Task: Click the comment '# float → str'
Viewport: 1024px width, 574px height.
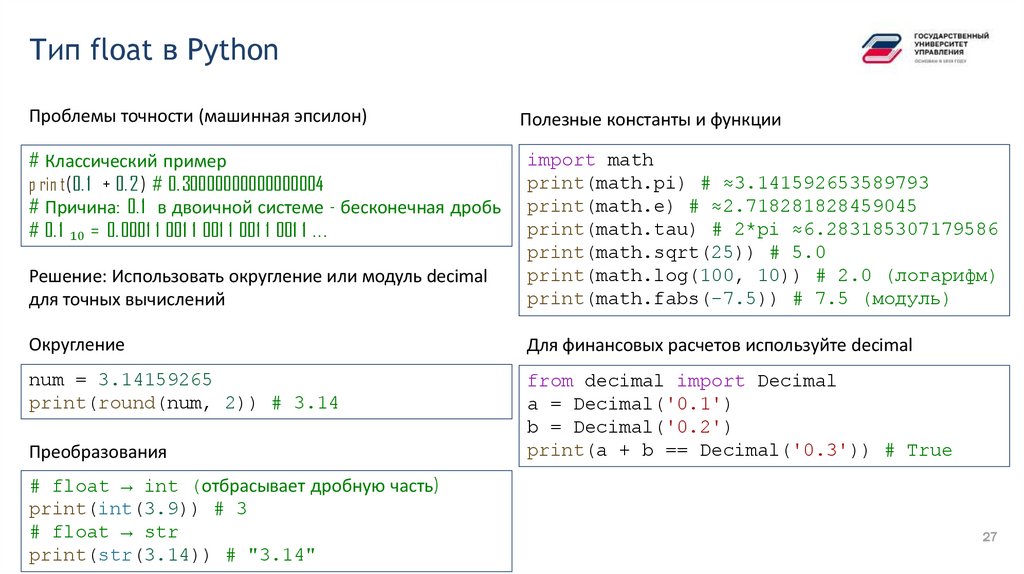Action: click(x=104, y=532)
